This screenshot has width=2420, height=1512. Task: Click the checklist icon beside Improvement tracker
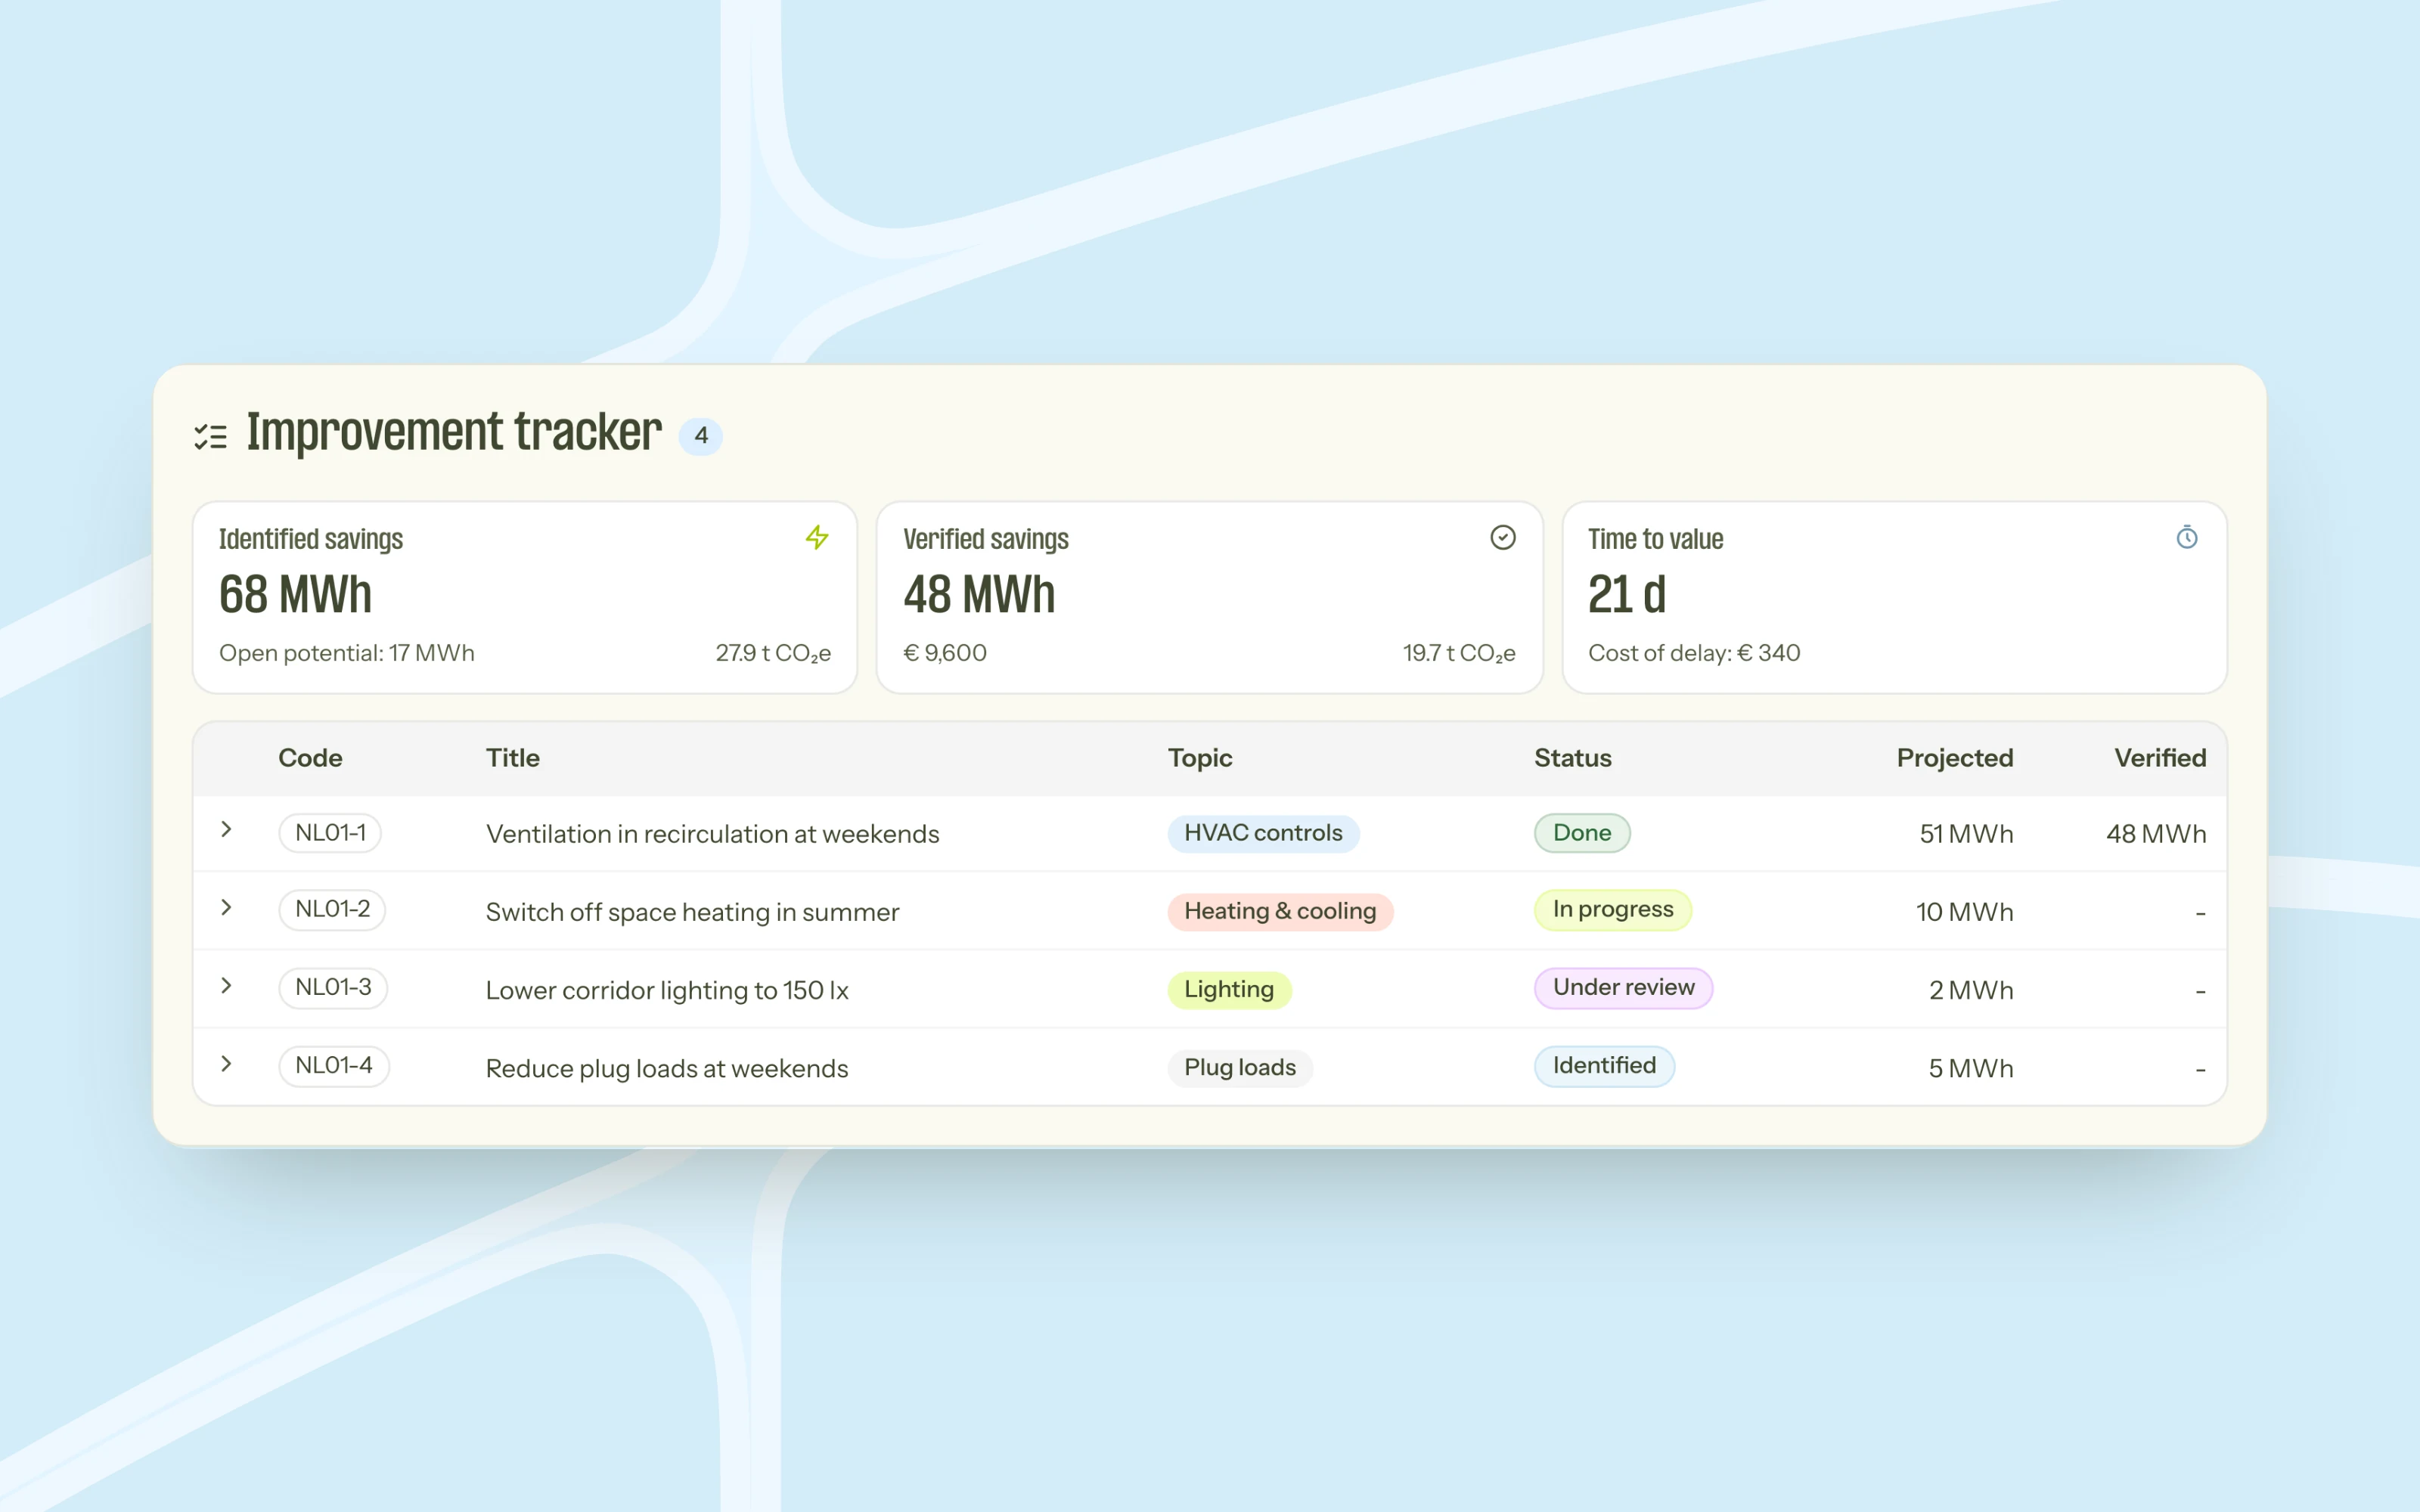211,436
